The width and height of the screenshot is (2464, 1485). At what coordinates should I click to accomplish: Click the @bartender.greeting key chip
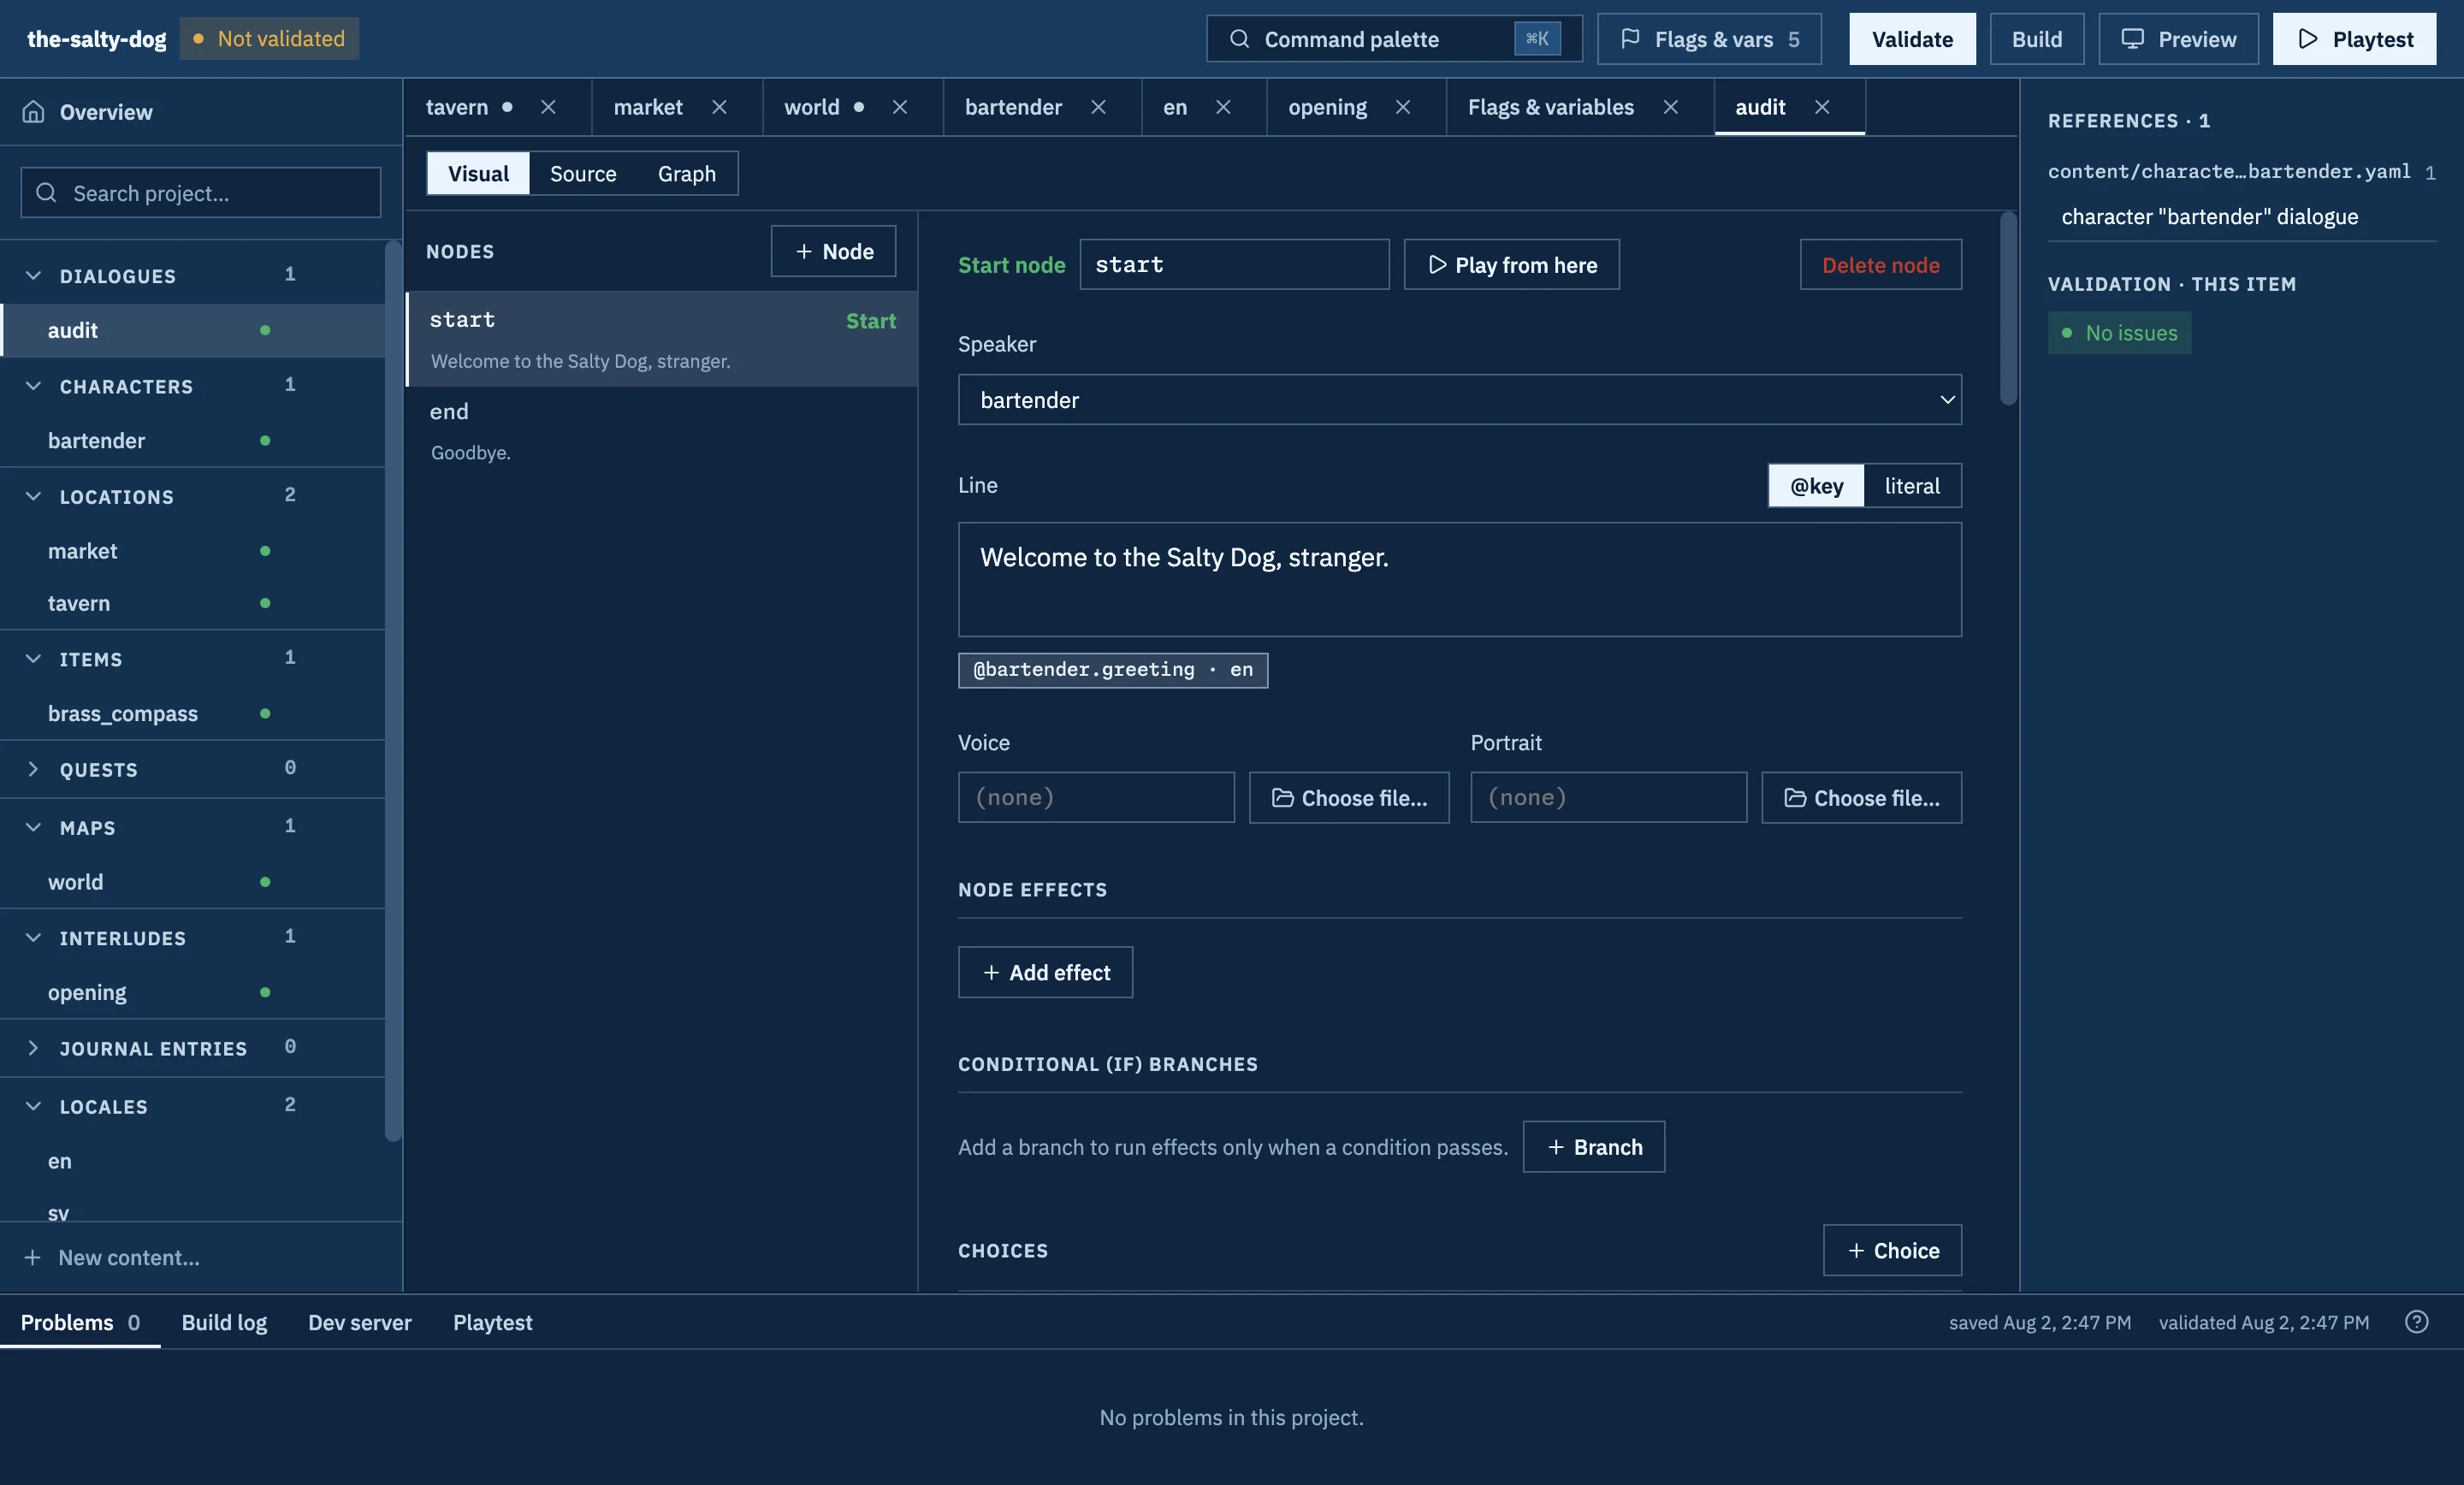pos(1113,670)
